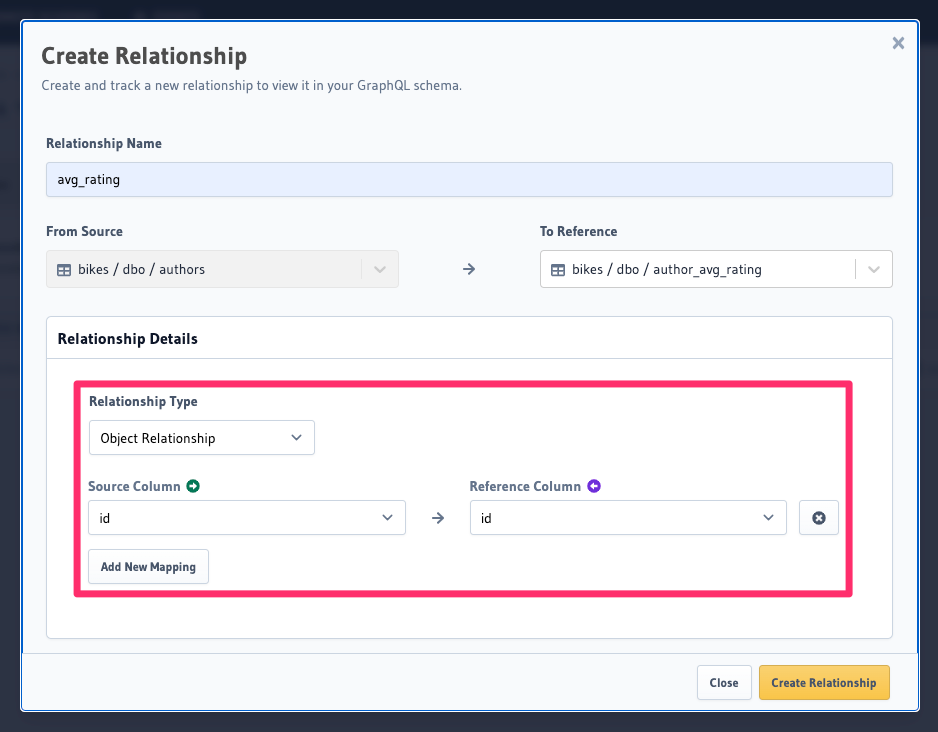Dismiss the Create Relationship dialog via the X
Image resolution: width=938 pixels, height=732 pixels.
click(898, 43)
